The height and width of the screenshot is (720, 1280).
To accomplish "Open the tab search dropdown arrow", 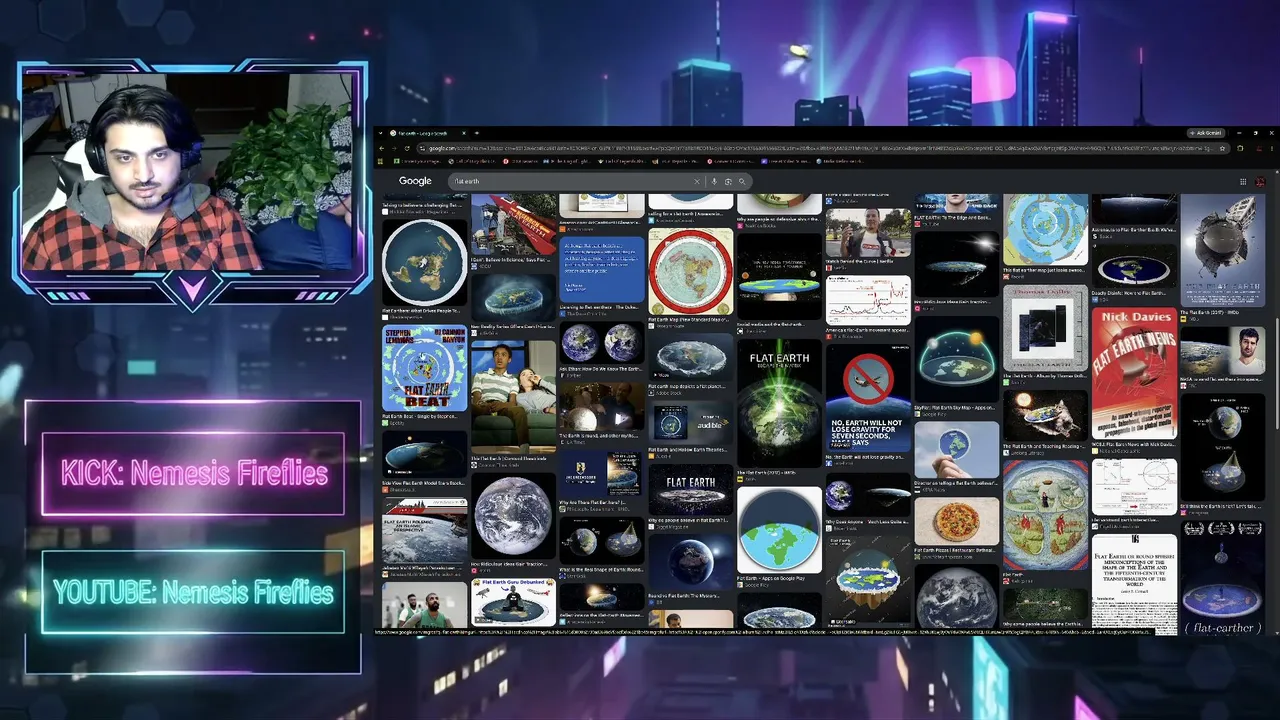I will pos(382,133).
